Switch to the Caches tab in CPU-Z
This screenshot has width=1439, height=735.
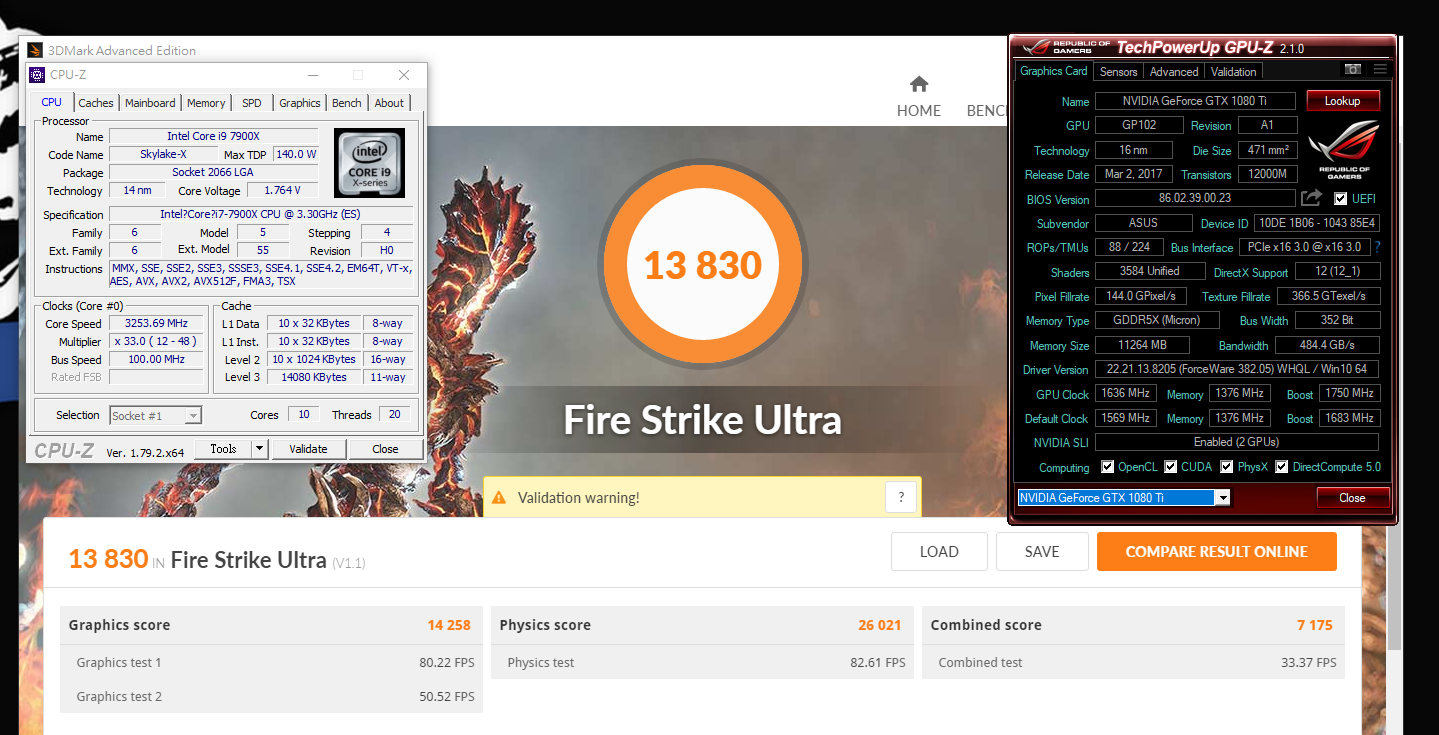(x=96, y=103)
